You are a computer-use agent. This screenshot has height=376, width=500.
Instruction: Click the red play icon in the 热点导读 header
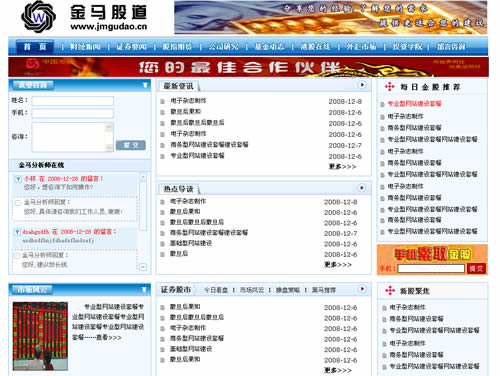(x=362, y=188)
